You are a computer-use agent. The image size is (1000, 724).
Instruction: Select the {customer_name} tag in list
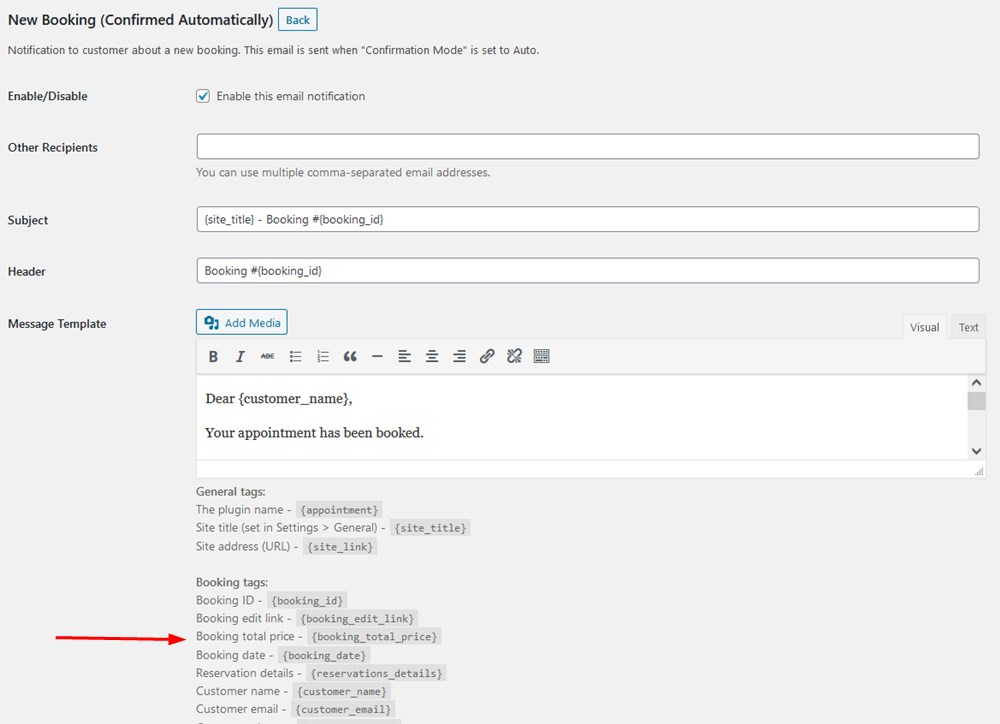pyautogui.click(x=342, y=691)
